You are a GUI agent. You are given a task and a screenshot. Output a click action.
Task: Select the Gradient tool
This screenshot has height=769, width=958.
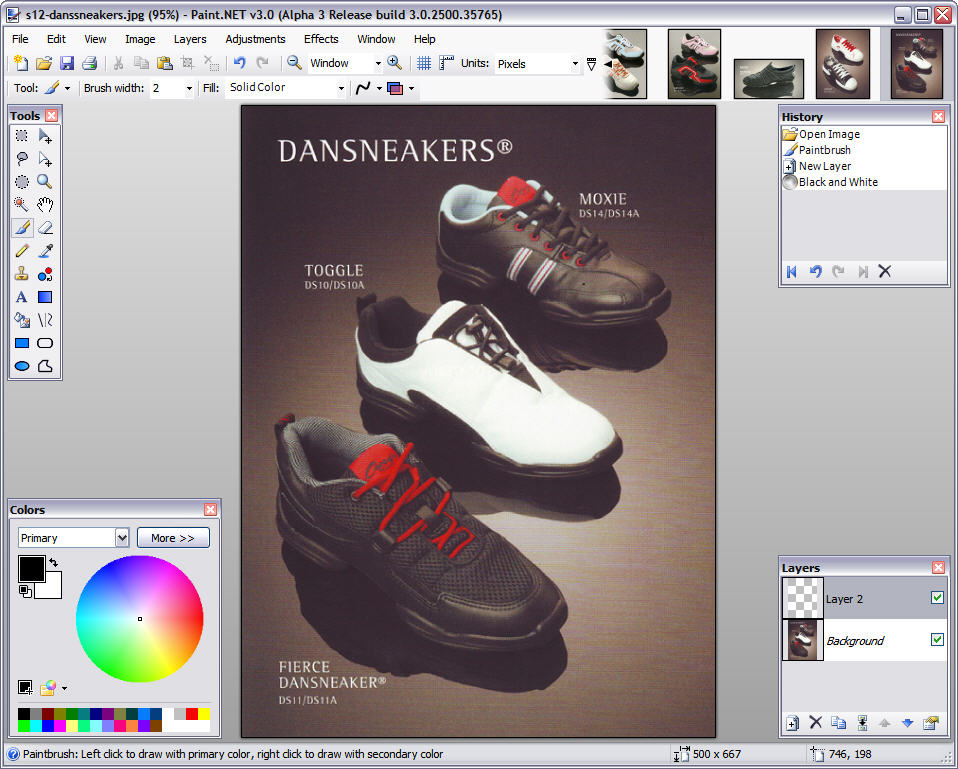point(45,297)
